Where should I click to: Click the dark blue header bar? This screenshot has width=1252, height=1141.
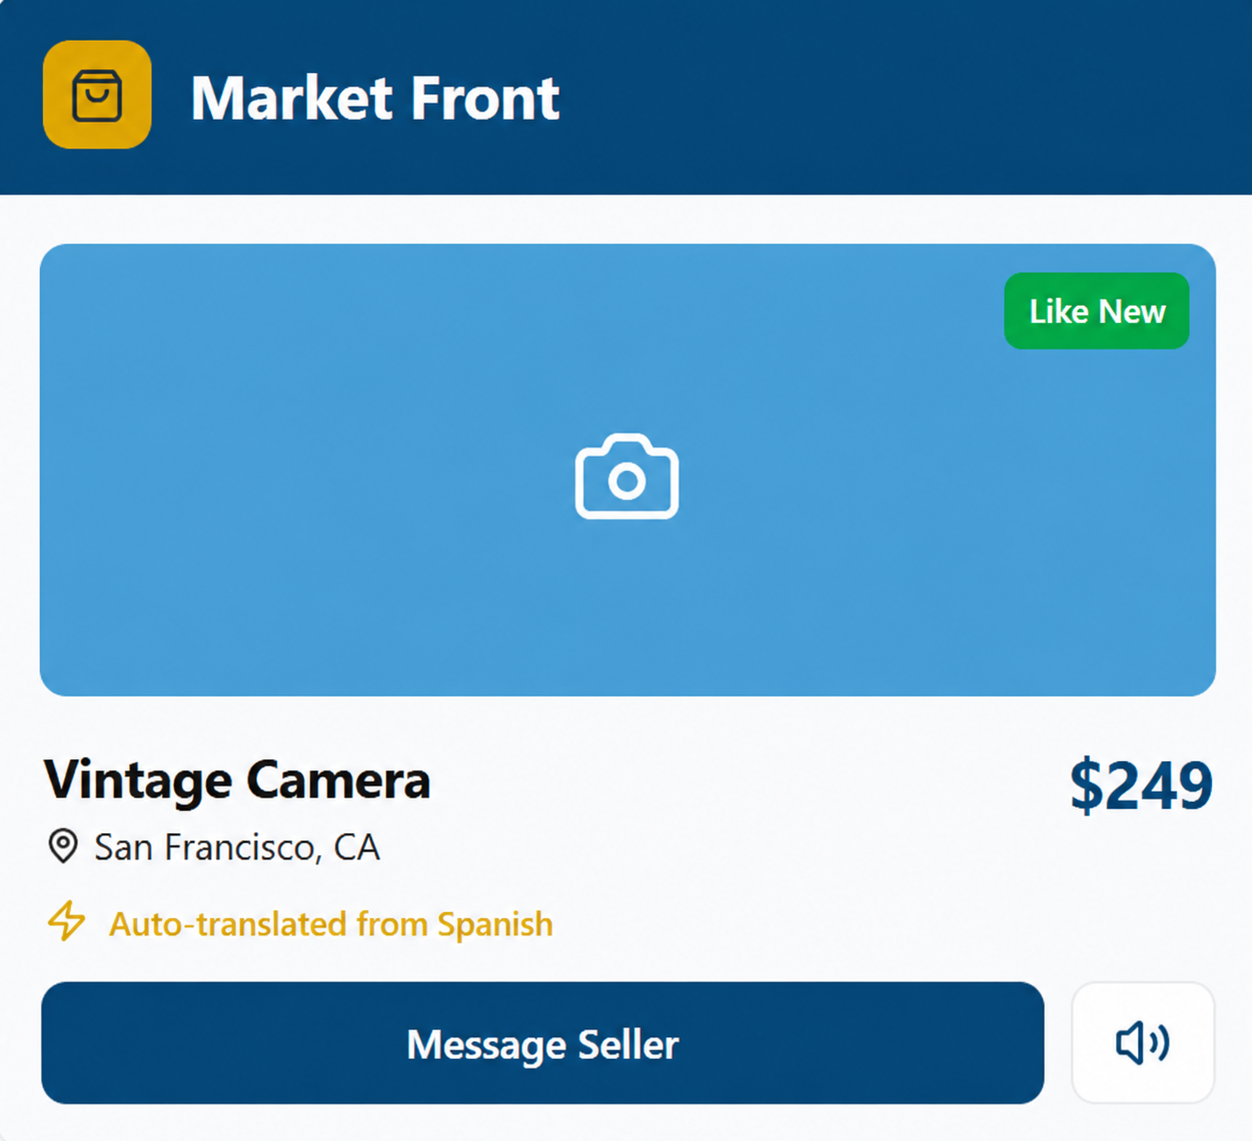[x=626, y=97]
